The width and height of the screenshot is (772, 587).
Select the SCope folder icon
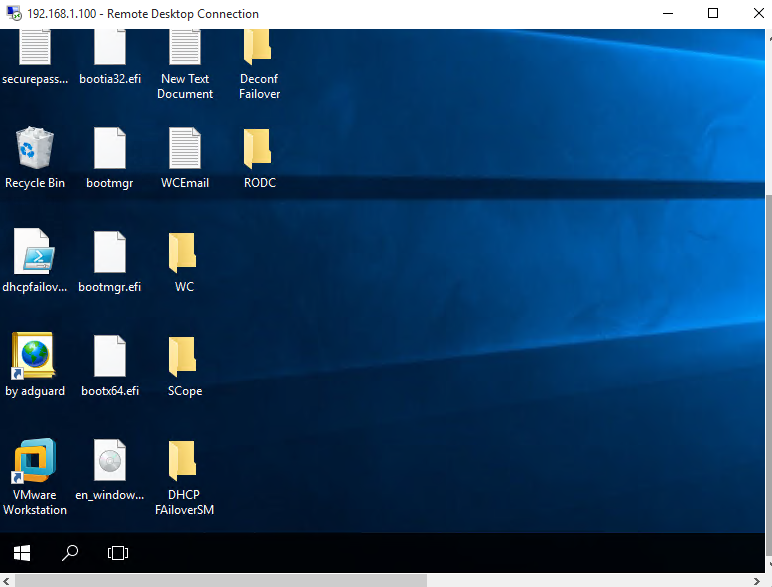(x=183, y=356)
